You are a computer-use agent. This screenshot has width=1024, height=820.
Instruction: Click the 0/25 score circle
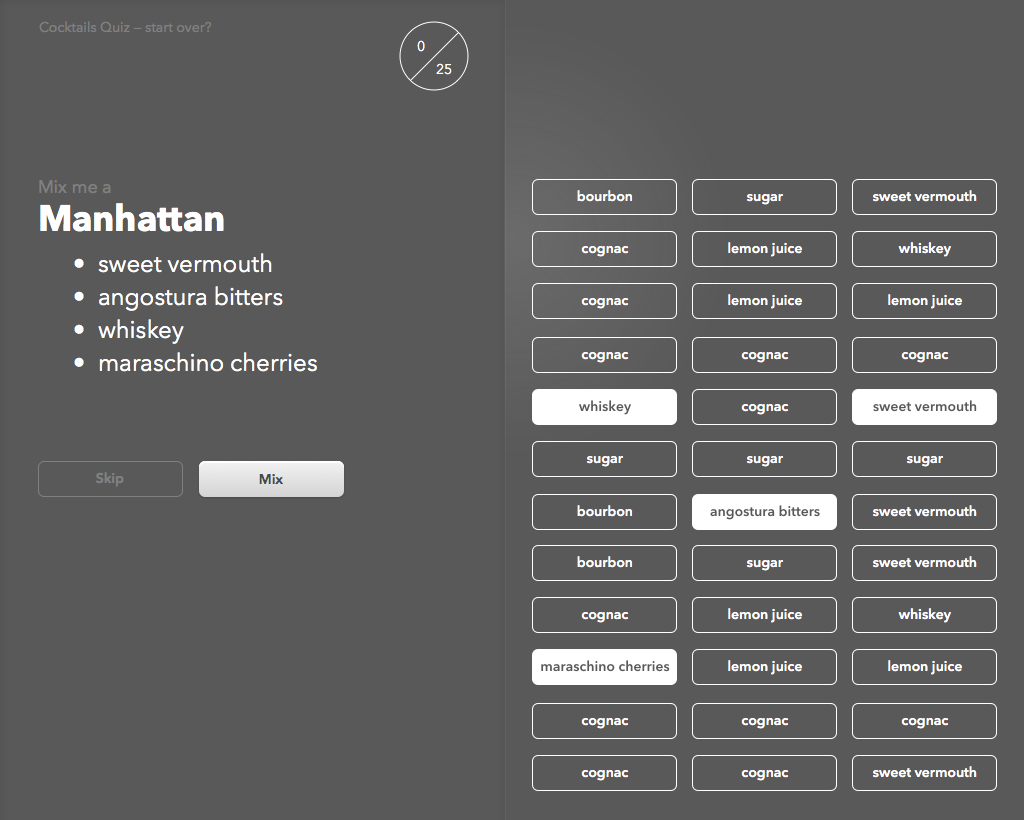tap(433, 57)
